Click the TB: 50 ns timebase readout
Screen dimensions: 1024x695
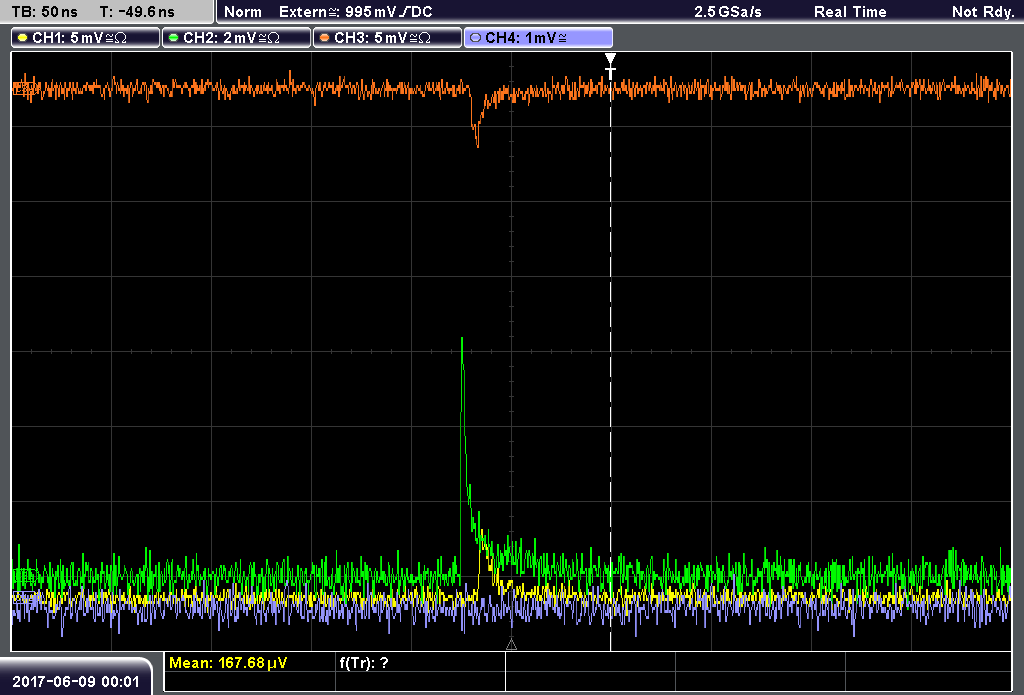44,12
